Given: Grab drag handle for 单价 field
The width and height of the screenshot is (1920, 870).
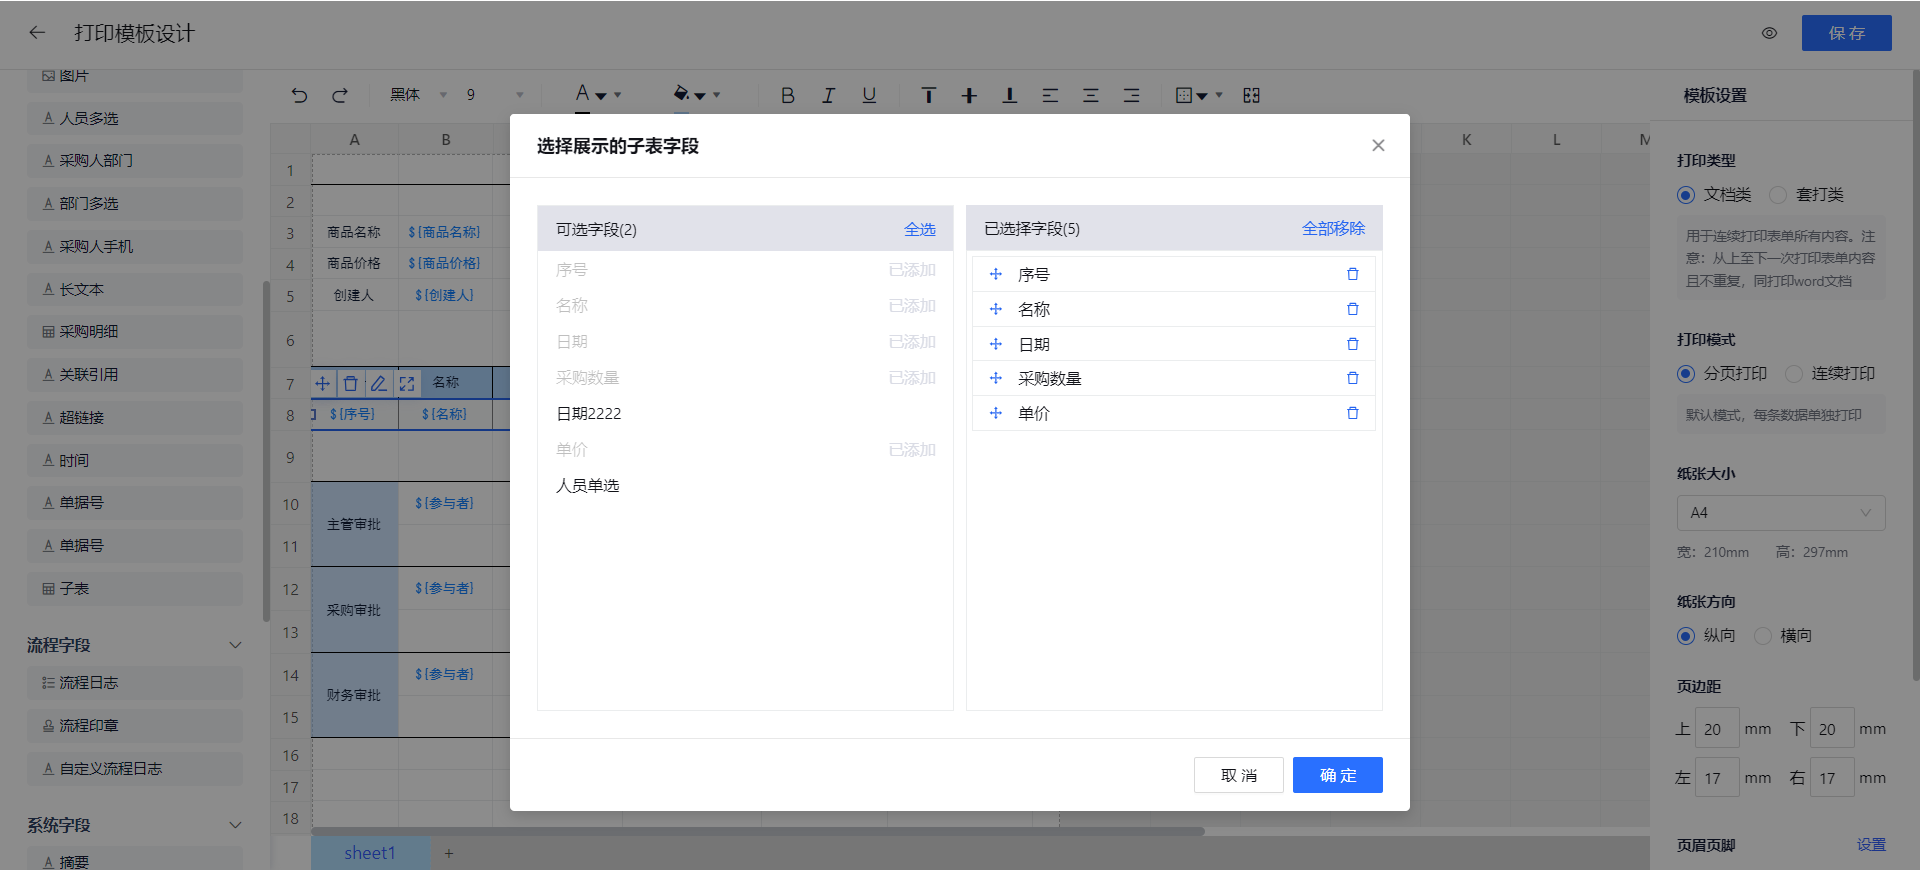Looking at the screenshot, I should coord(996,413).
